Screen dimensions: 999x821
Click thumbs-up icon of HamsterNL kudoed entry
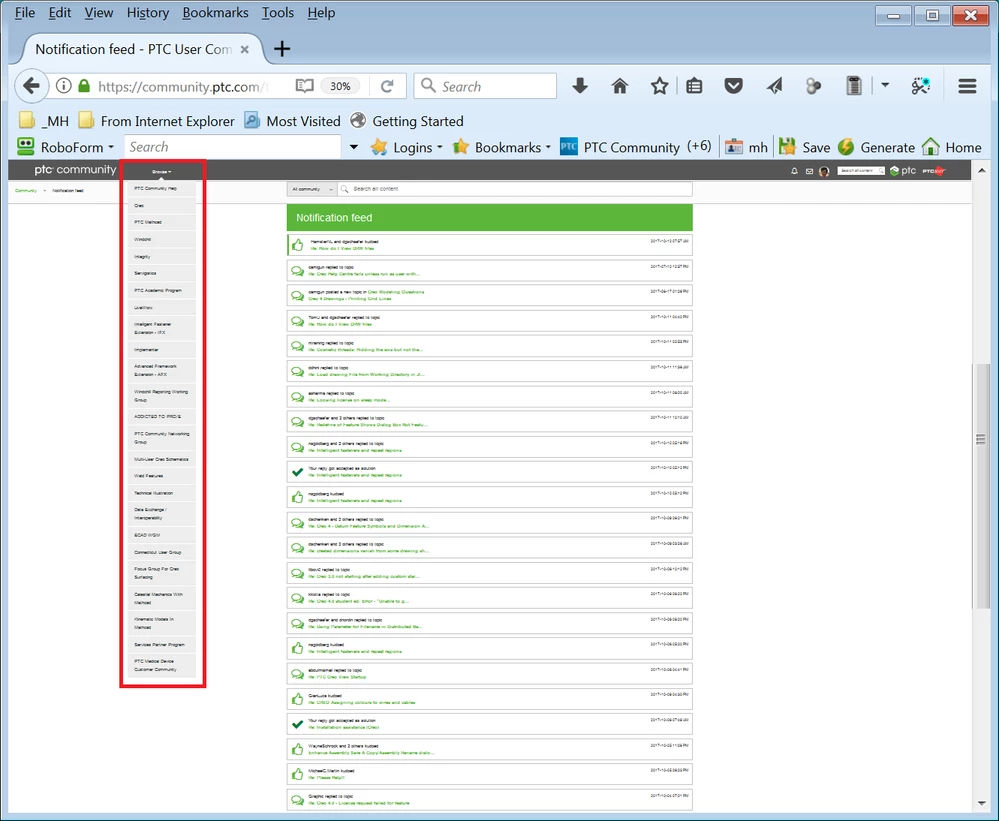298,245
